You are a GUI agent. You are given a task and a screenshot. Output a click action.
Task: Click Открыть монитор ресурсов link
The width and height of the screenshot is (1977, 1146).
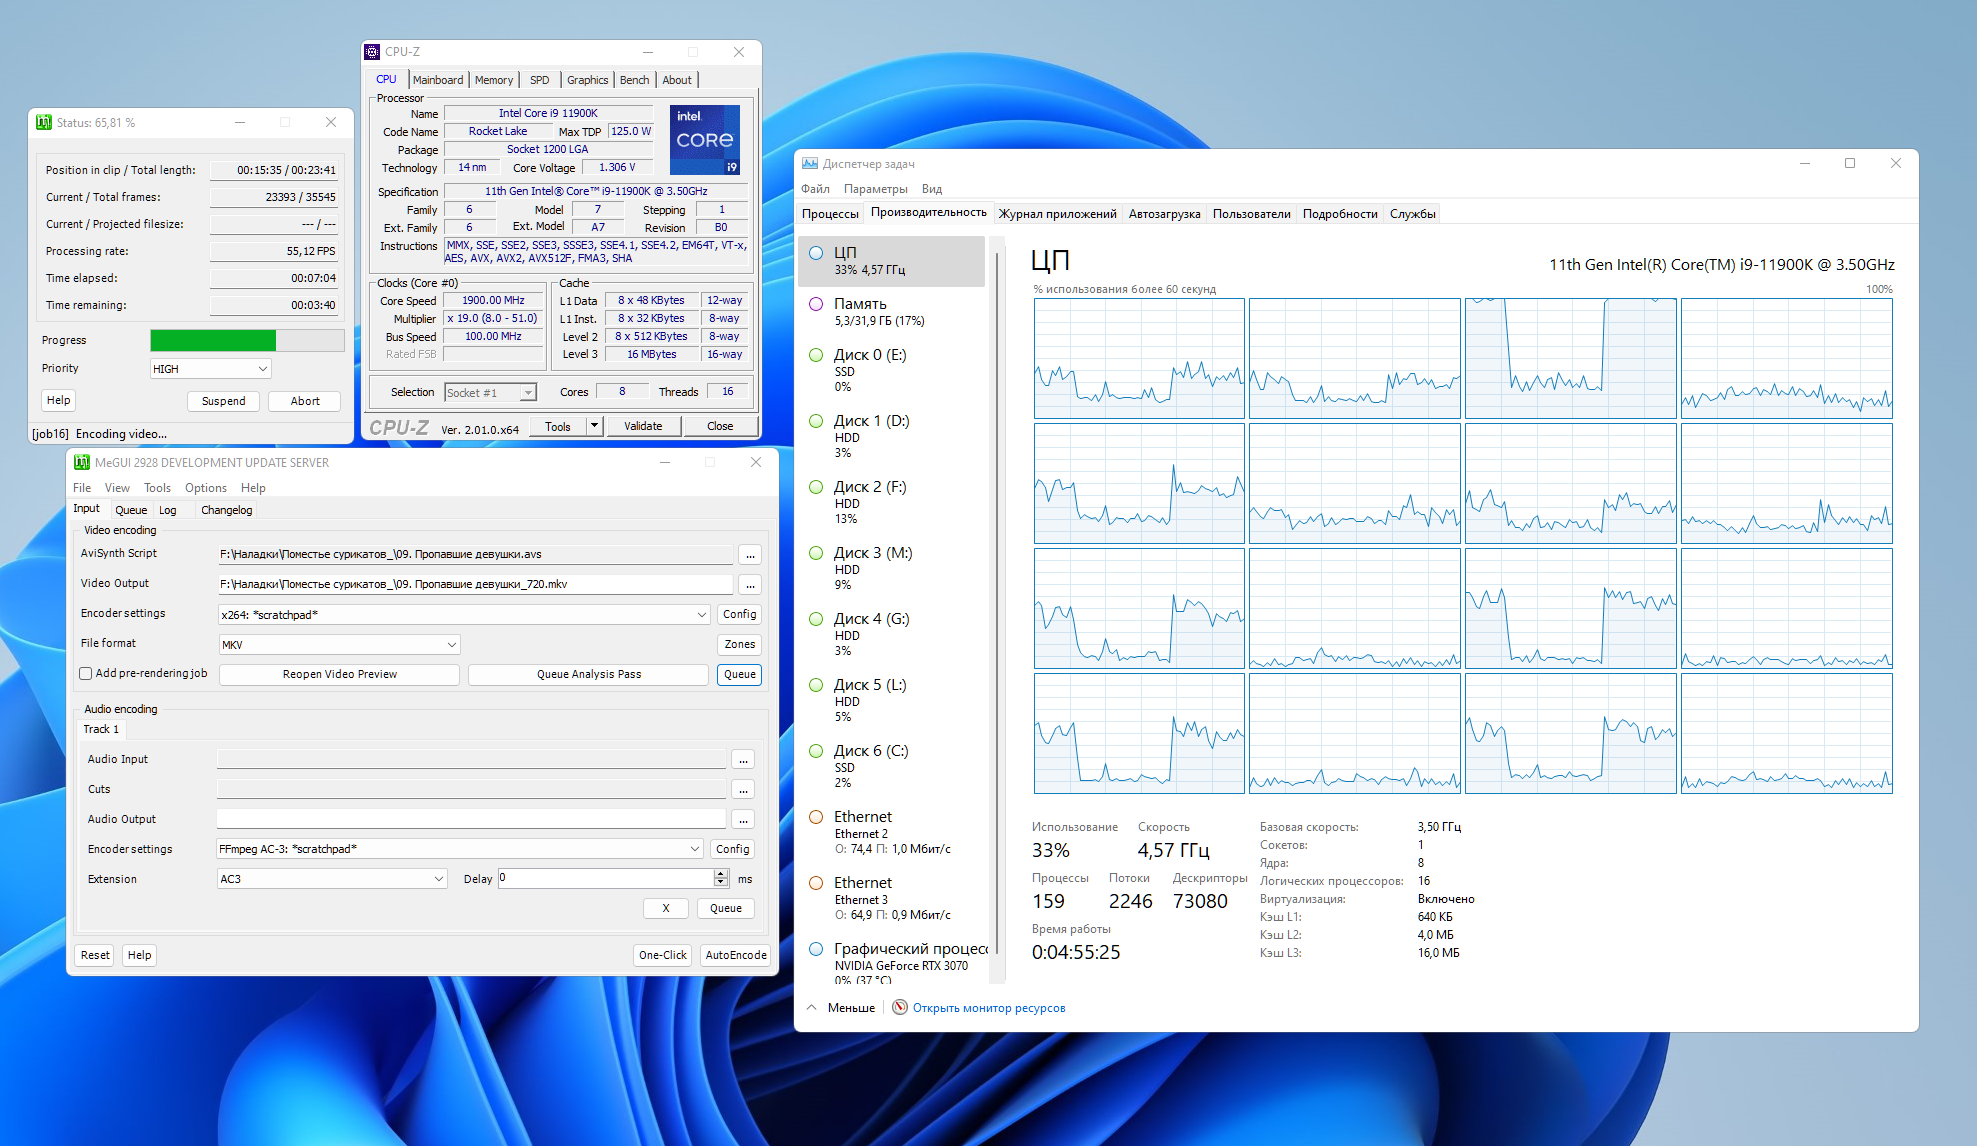988,1008
